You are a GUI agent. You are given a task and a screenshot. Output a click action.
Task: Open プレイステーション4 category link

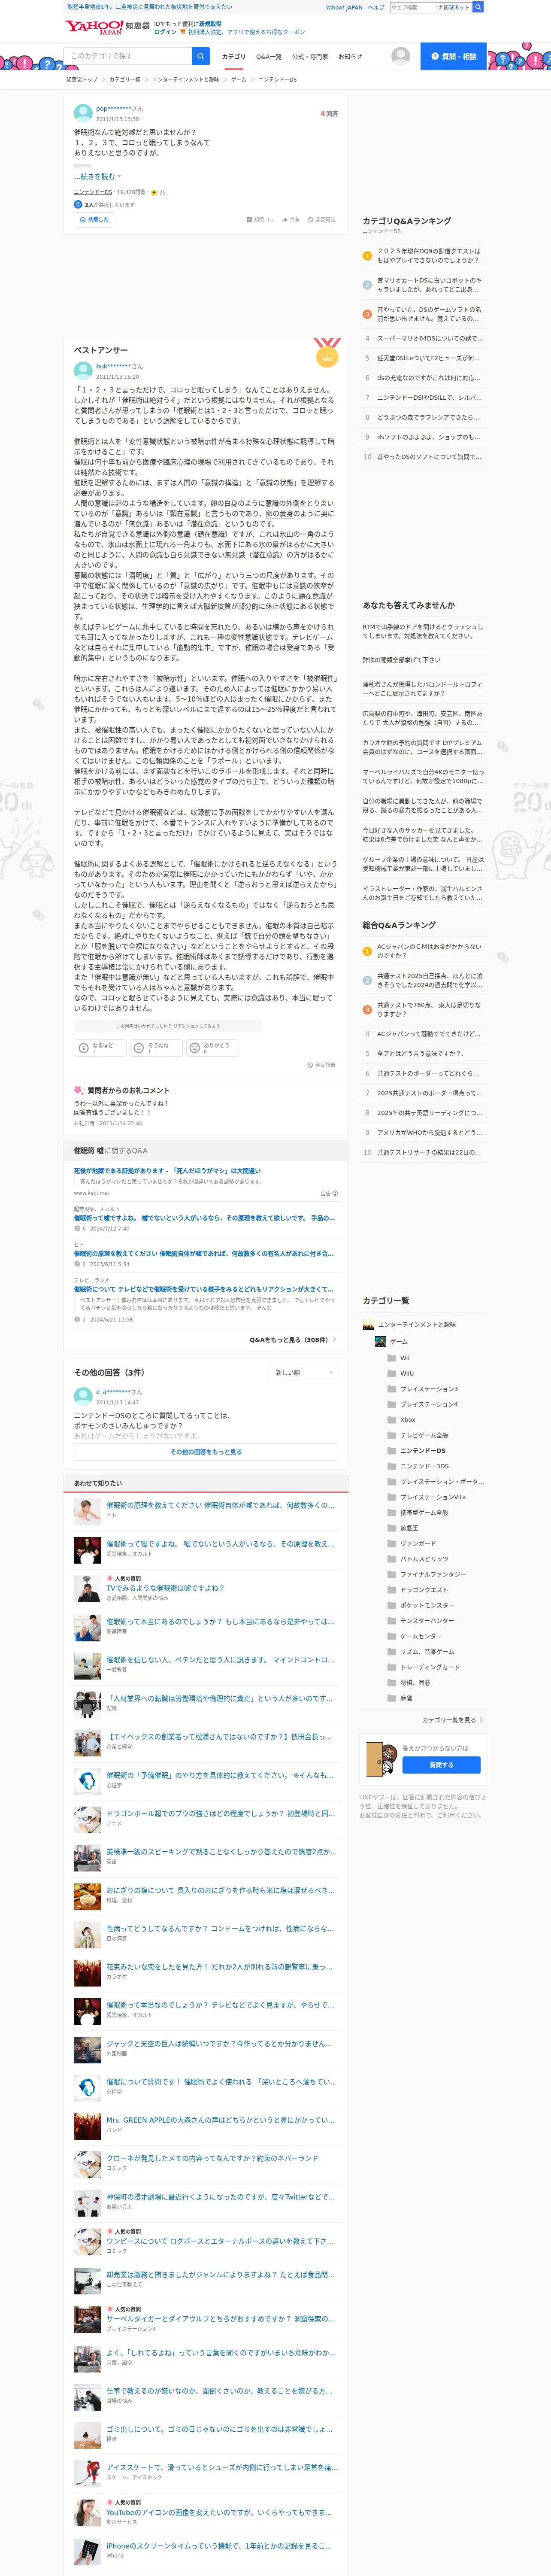429,1404
